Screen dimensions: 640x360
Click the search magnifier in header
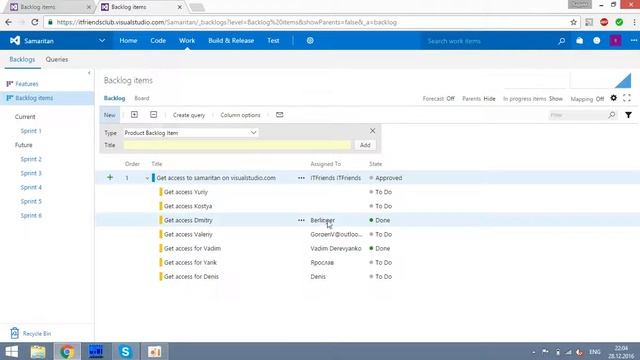pyautogui.click(x=562, y=41)
